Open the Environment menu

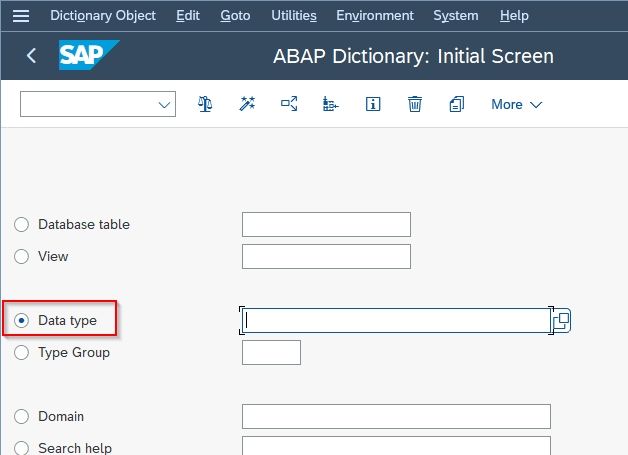tap(375, 16)
